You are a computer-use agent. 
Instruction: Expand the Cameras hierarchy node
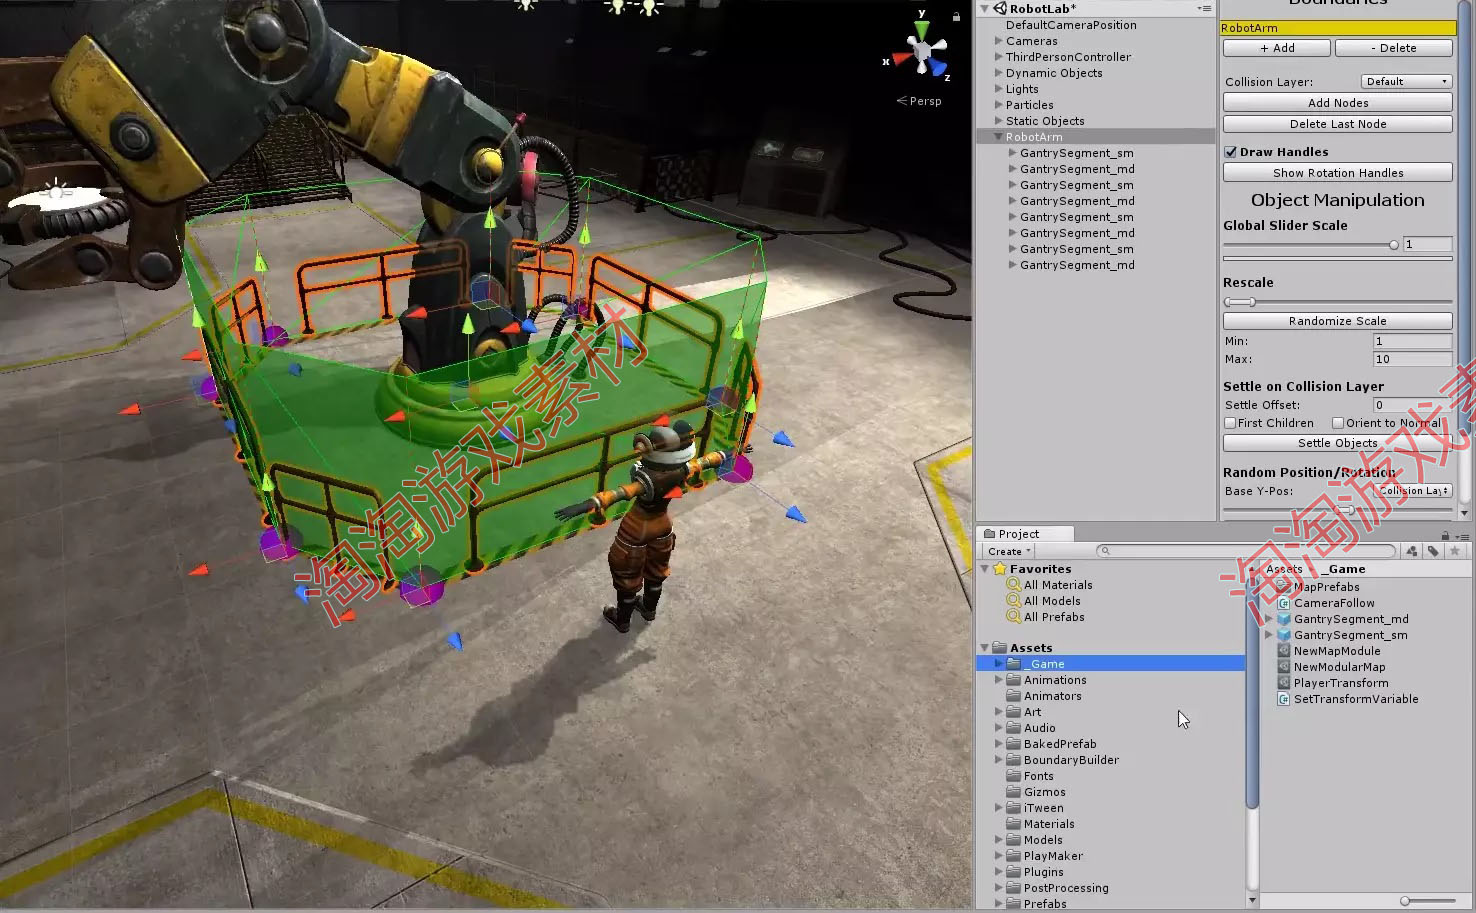[998, 41]
